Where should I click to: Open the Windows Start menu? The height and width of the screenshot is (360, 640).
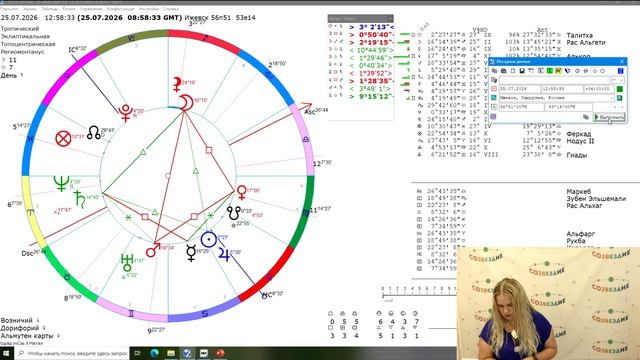coord(7,353)
